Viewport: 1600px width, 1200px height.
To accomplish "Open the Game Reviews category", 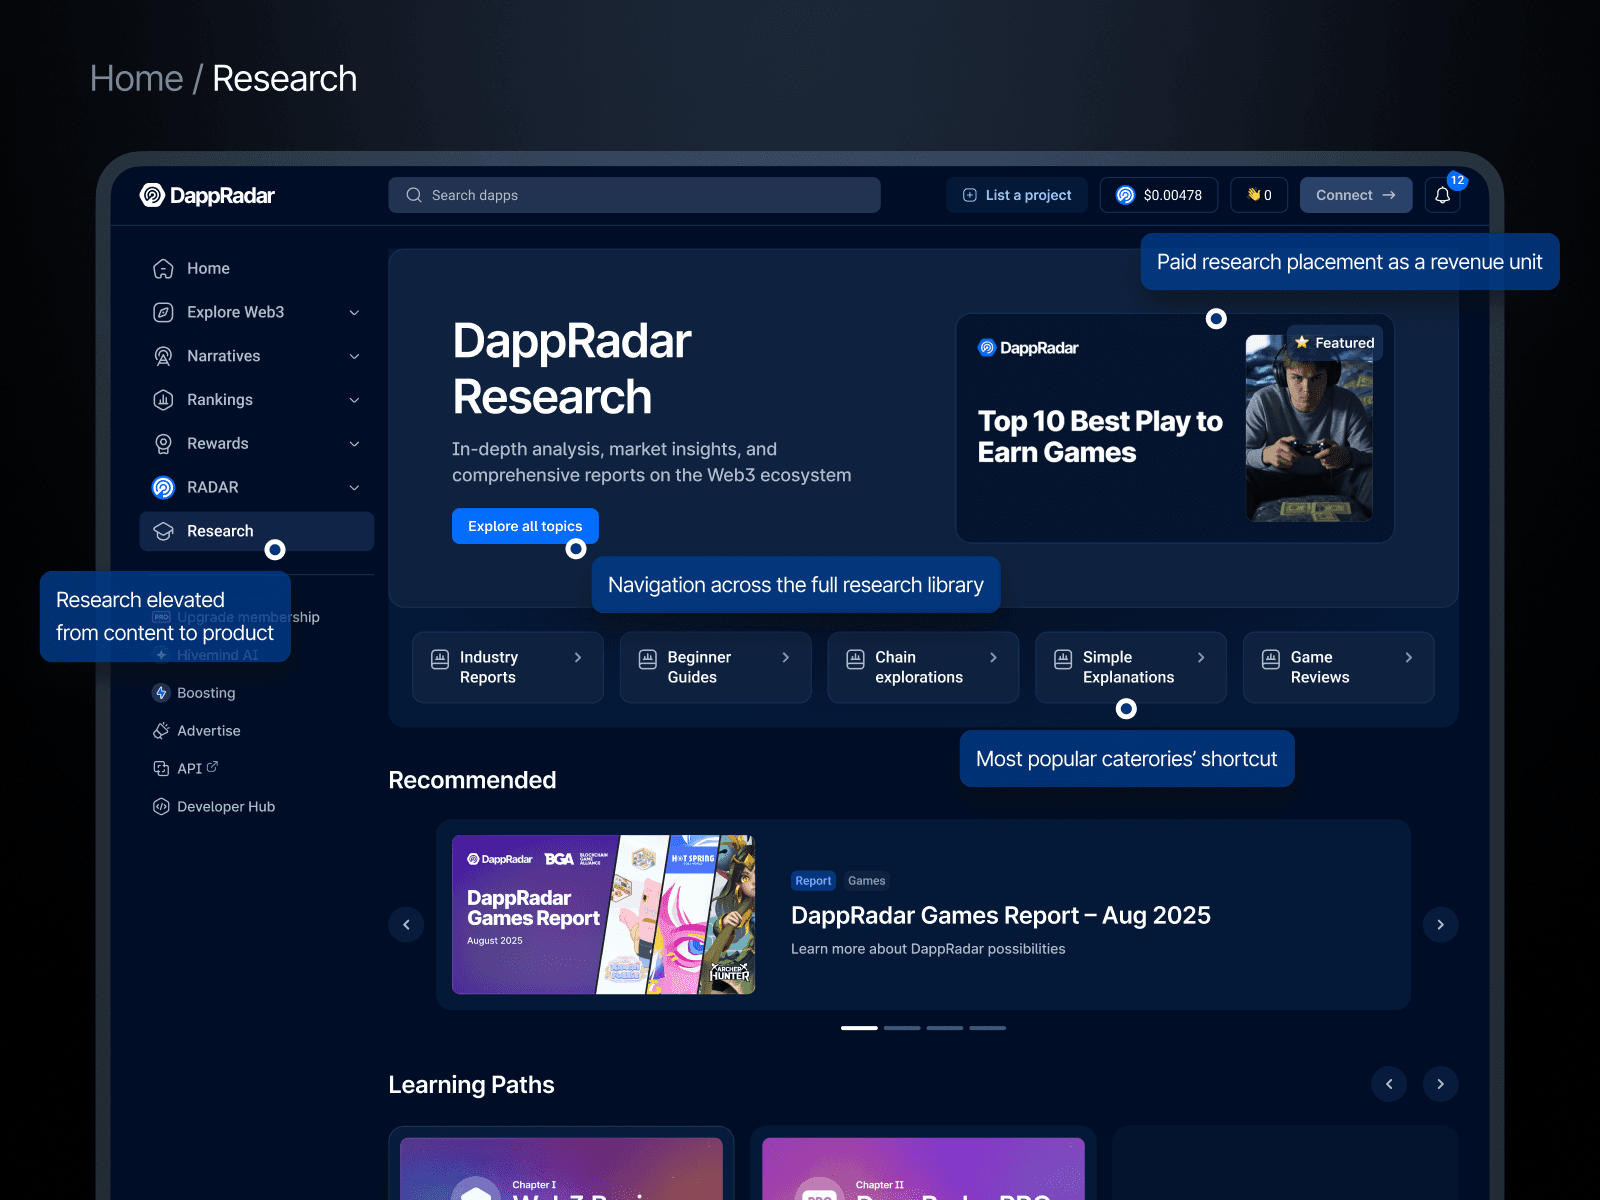I will 1339,667.
